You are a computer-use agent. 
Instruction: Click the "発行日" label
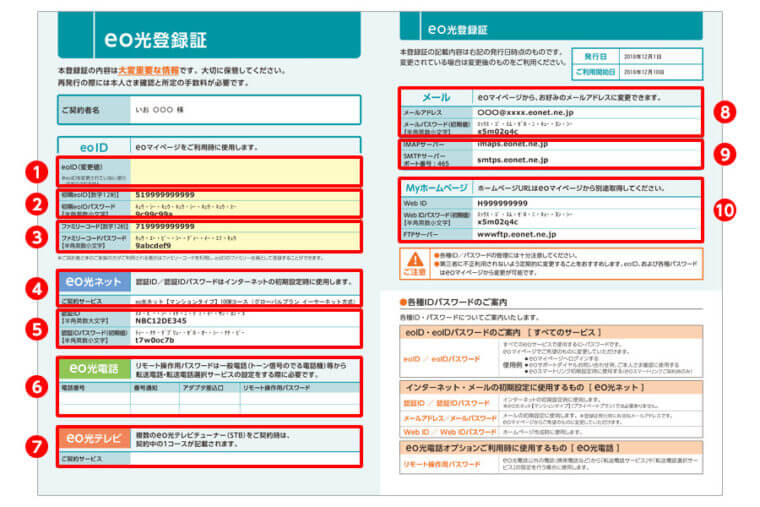point(596,56)
